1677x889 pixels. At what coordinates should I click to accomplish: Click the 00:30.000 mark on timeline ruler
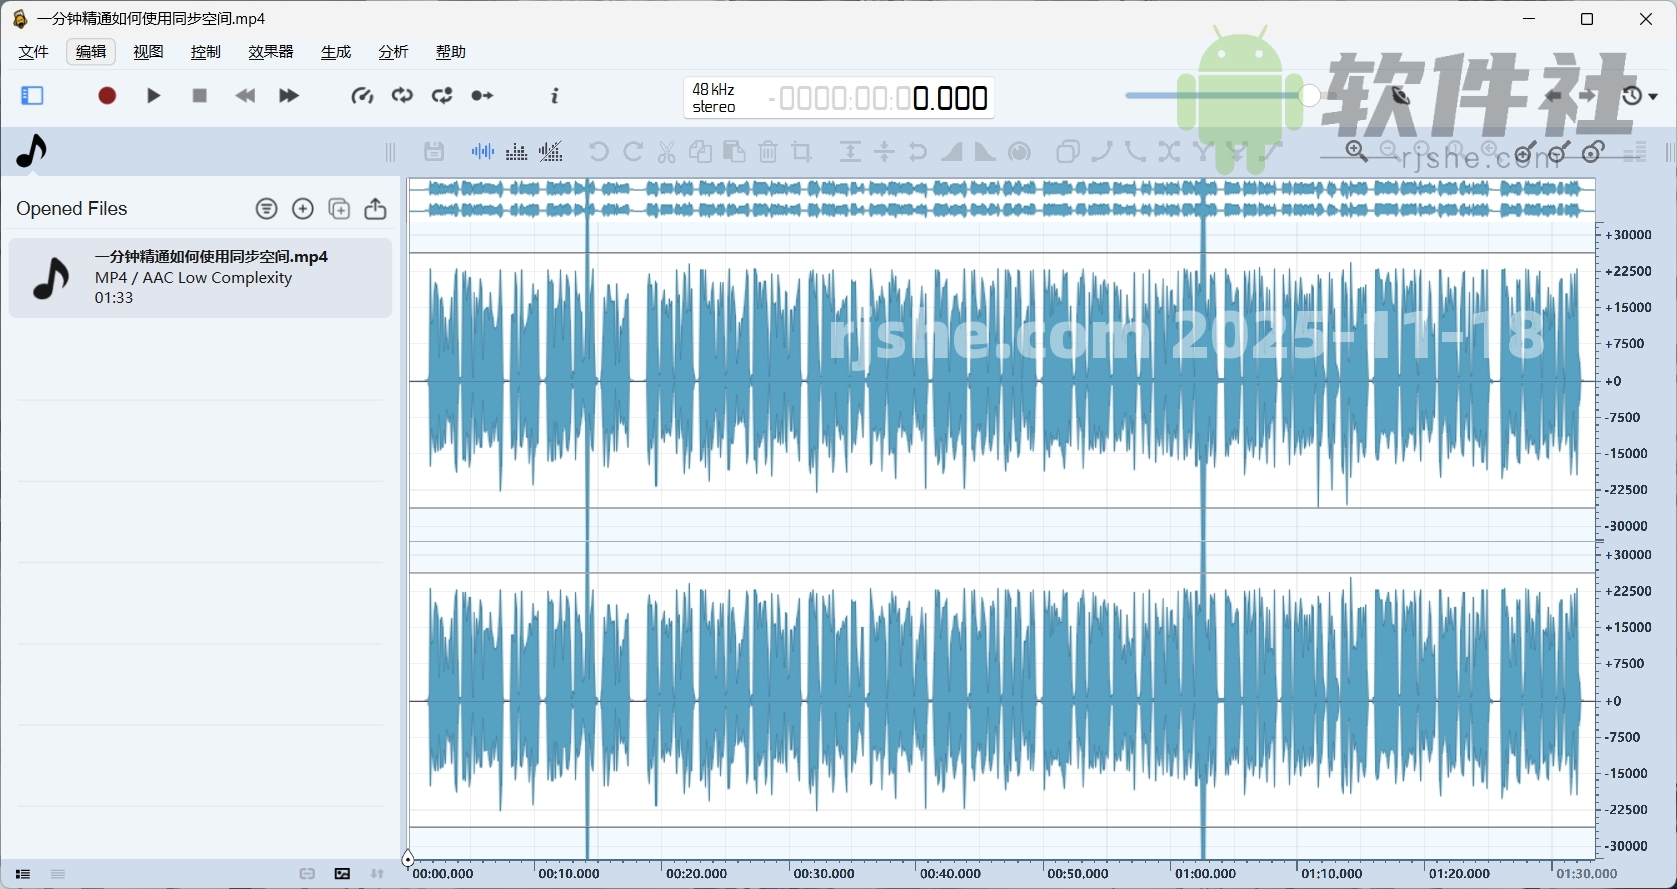[824, 874]
